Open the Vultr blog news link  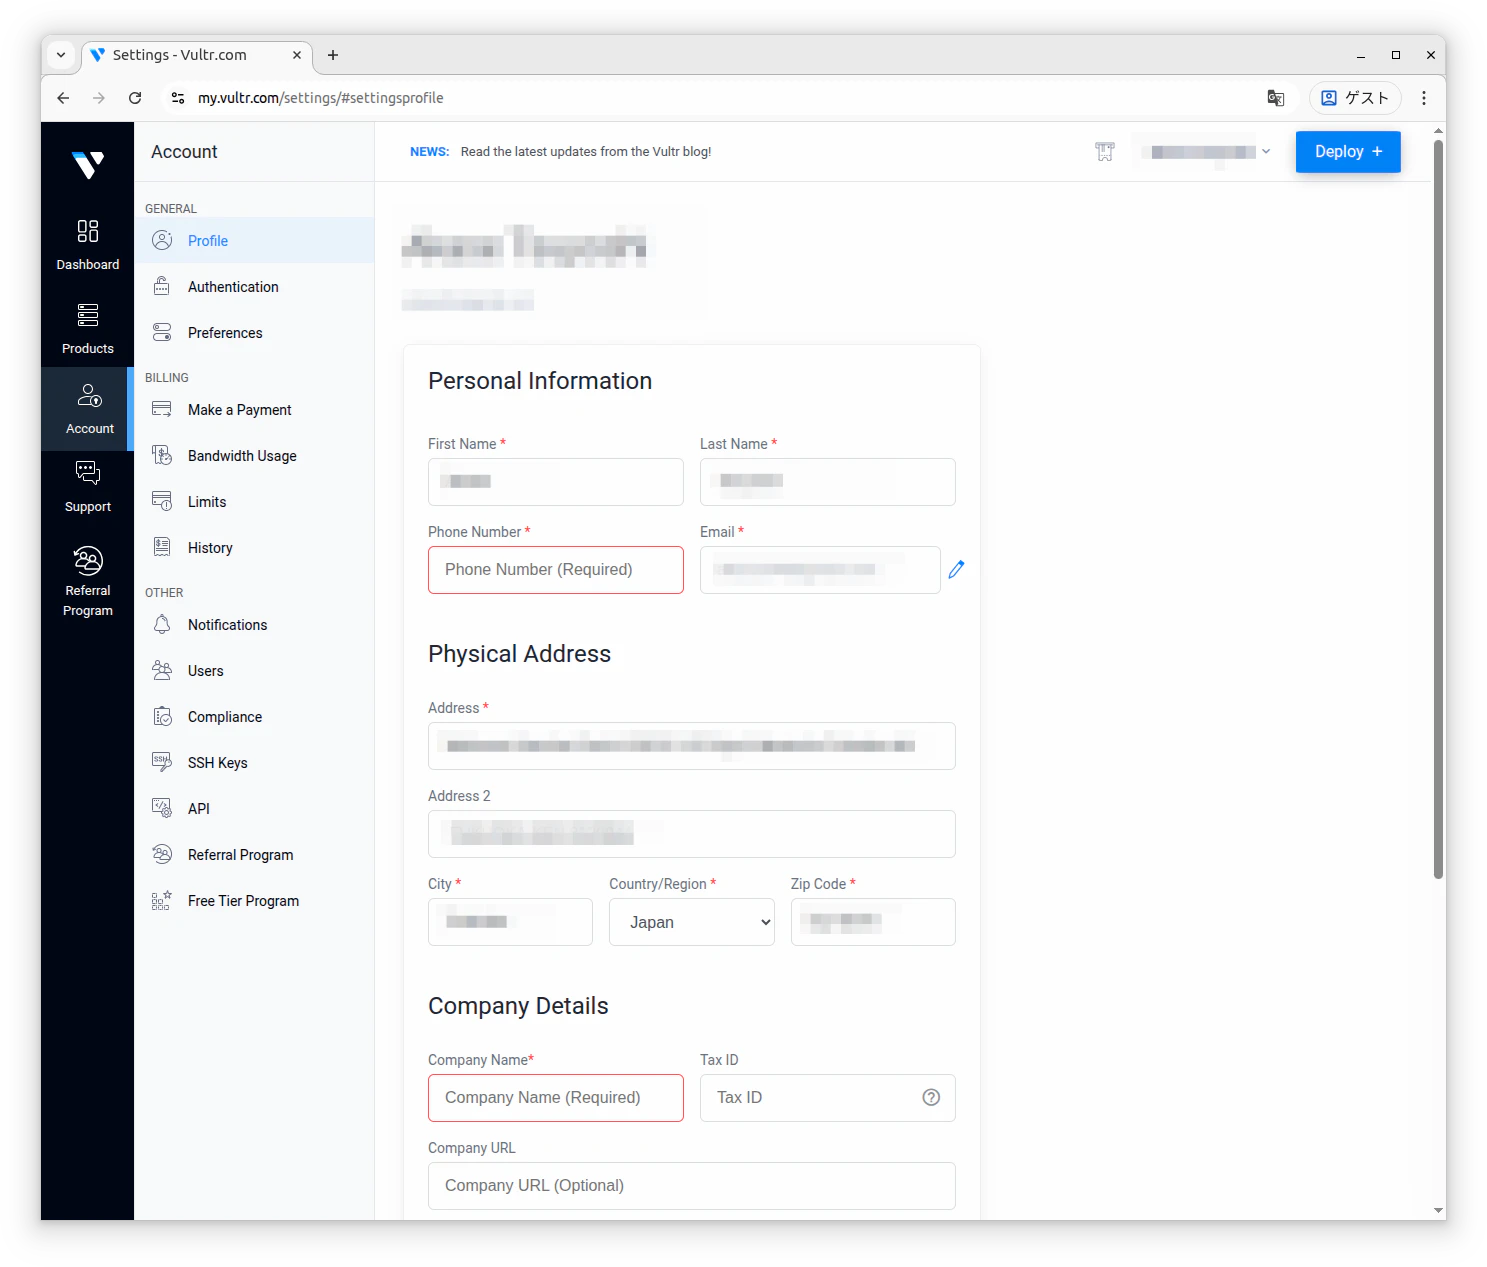pos(585,152)
